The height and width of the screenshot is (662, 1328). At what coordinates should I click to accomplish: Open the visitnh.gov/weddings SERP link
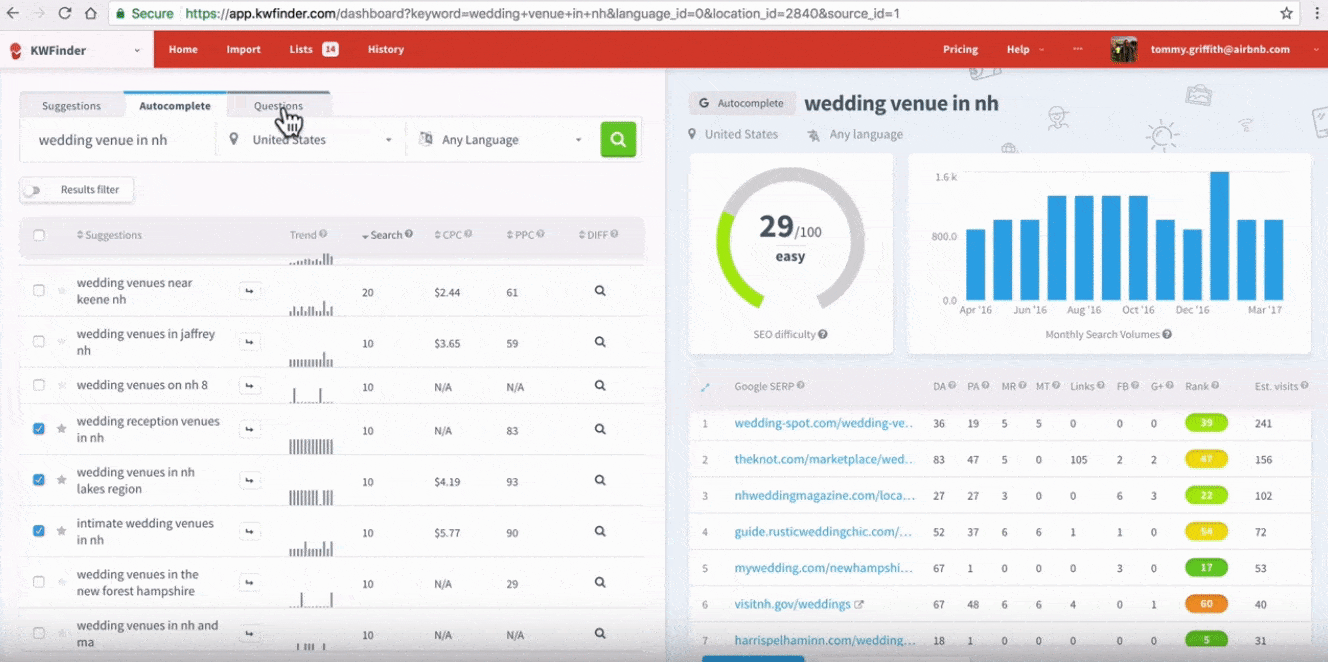(792, 604)
